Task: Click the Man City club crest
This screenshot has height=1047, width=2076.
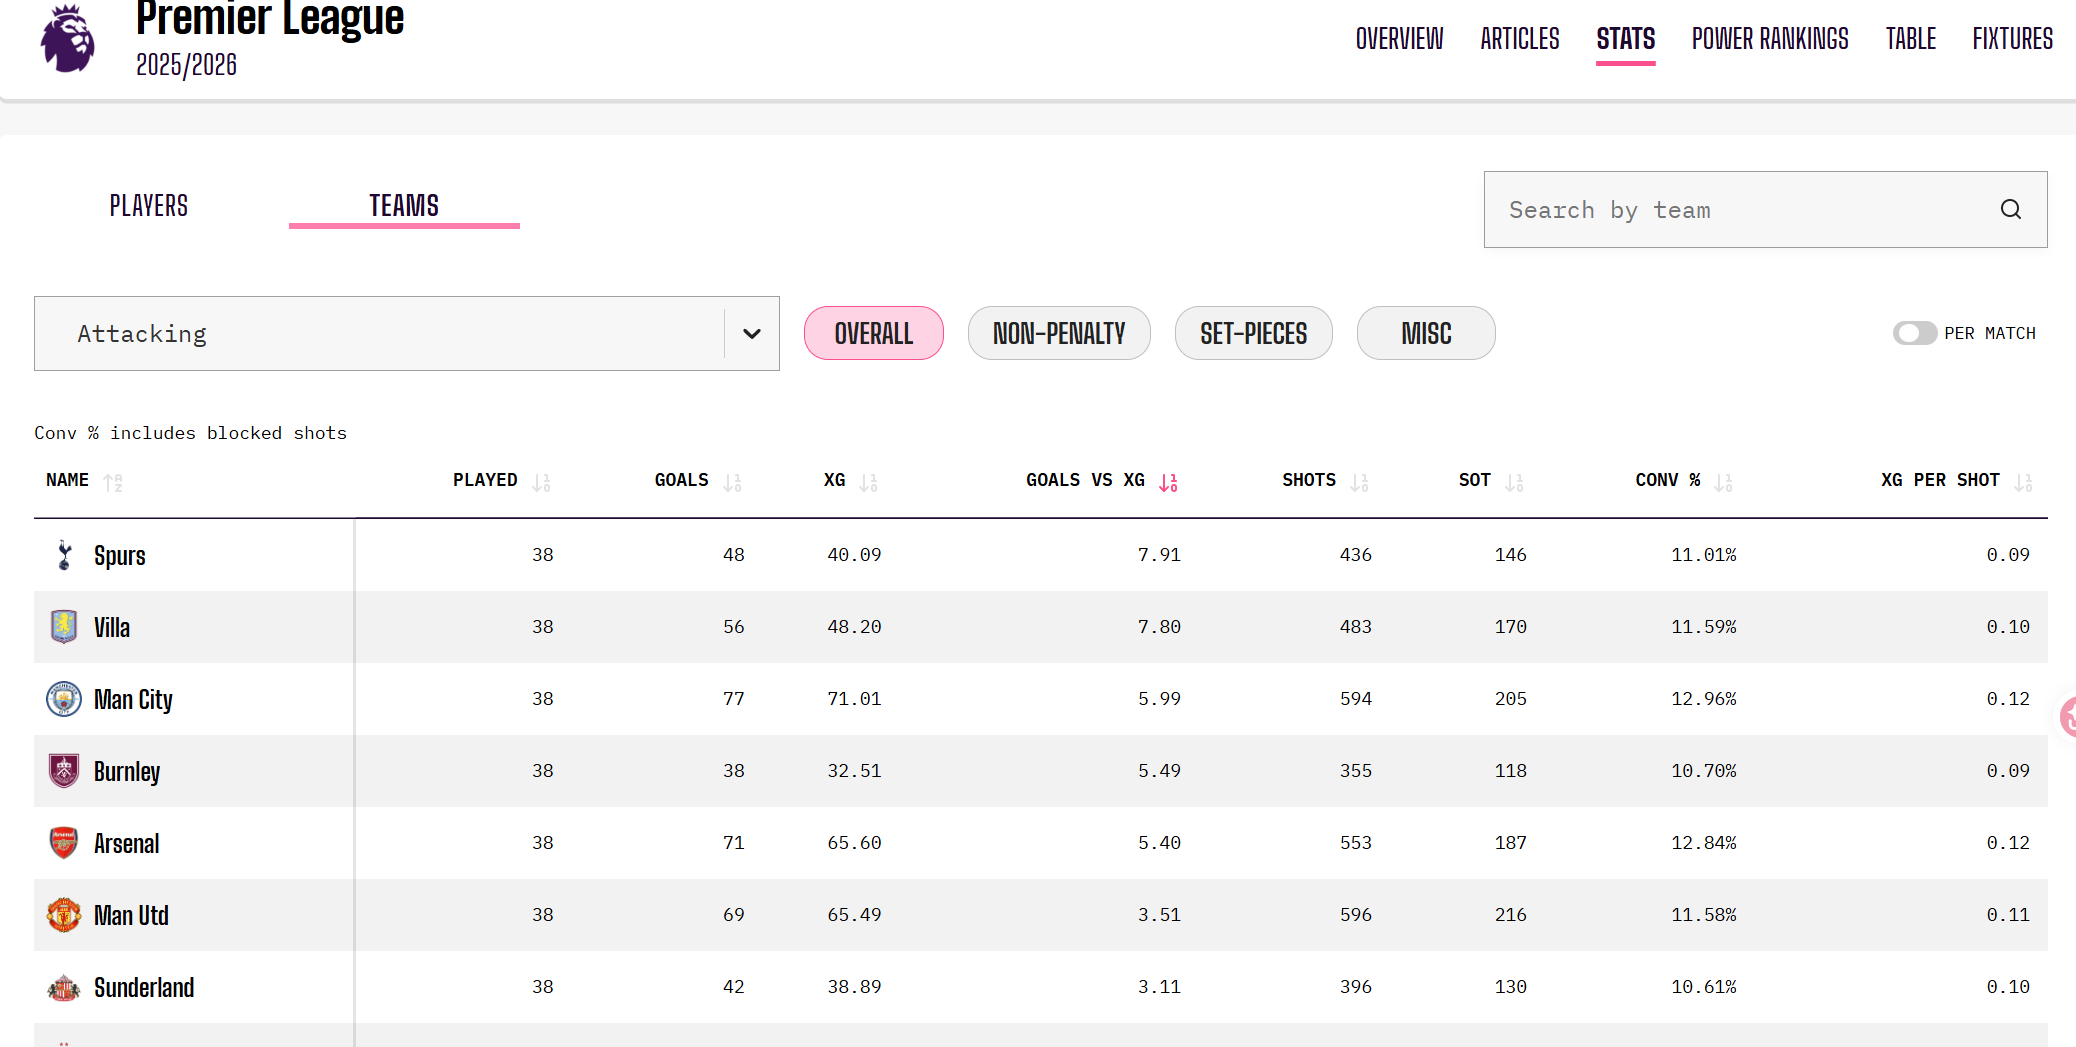Action: pos(64,699)
